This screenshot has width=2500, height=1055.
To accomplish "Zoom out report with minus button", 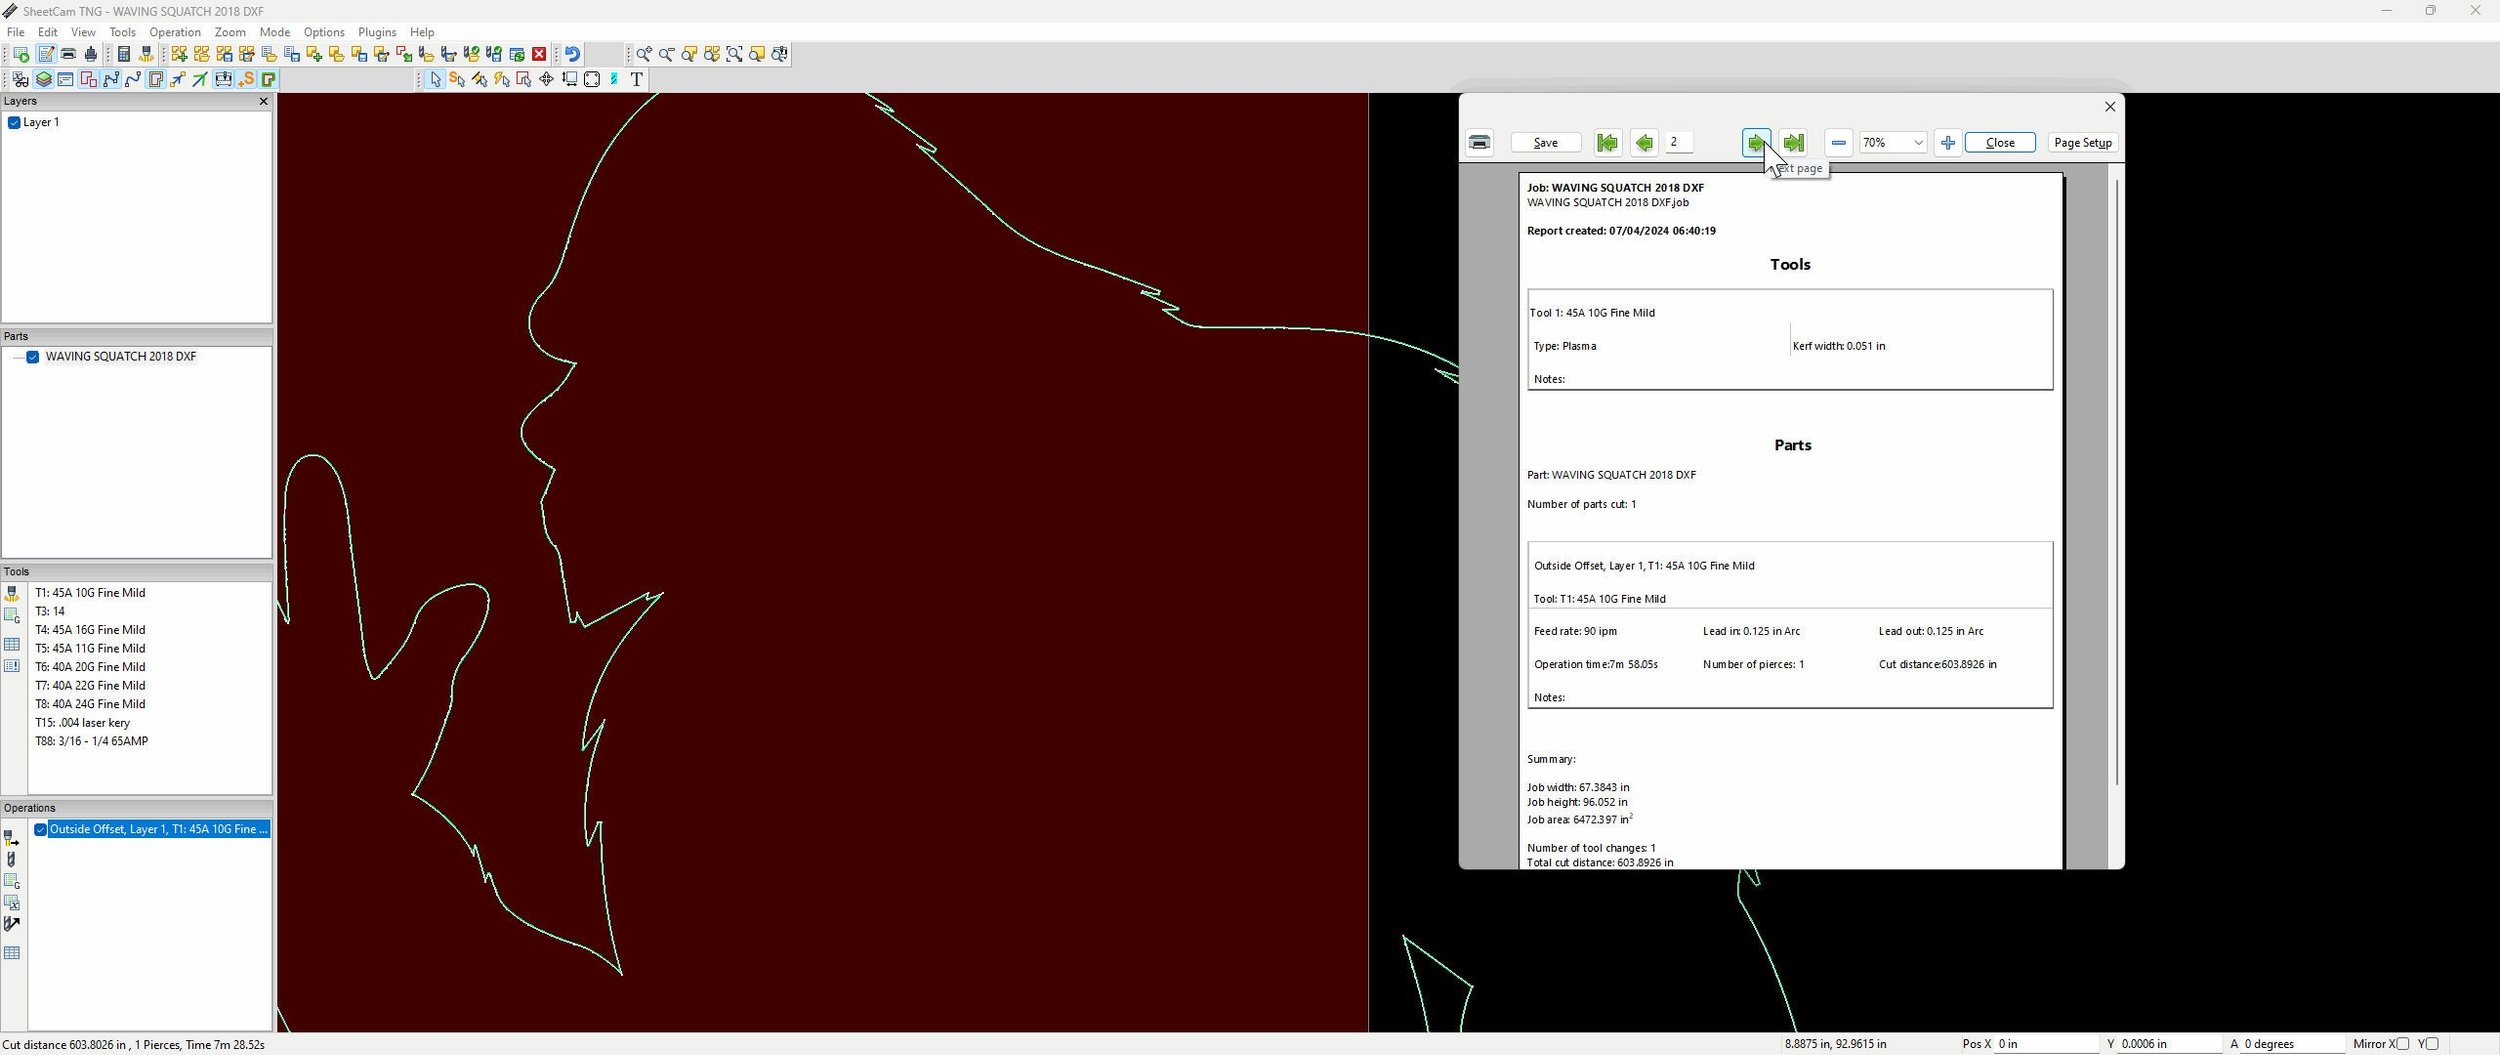I will 1838,143.
